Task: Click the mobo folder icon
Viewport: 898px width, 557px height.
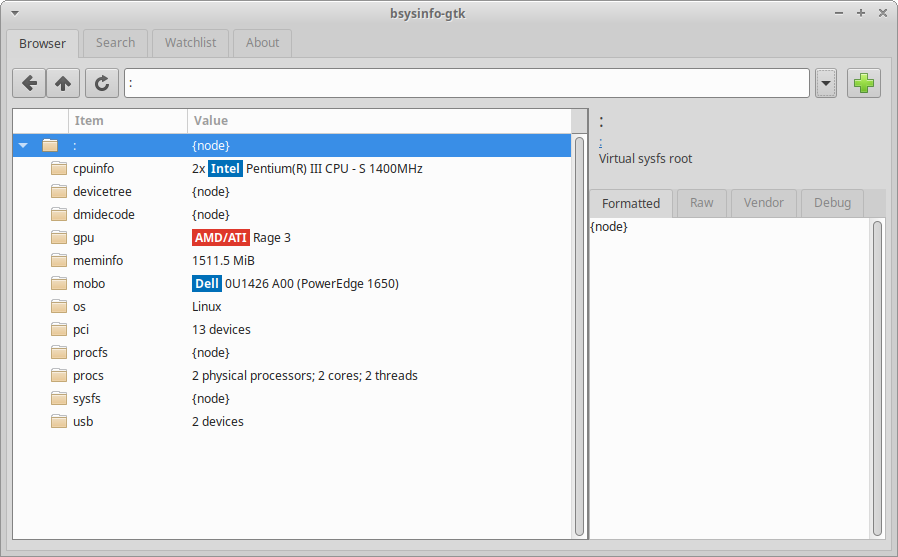Action: (x=59, y=283)
